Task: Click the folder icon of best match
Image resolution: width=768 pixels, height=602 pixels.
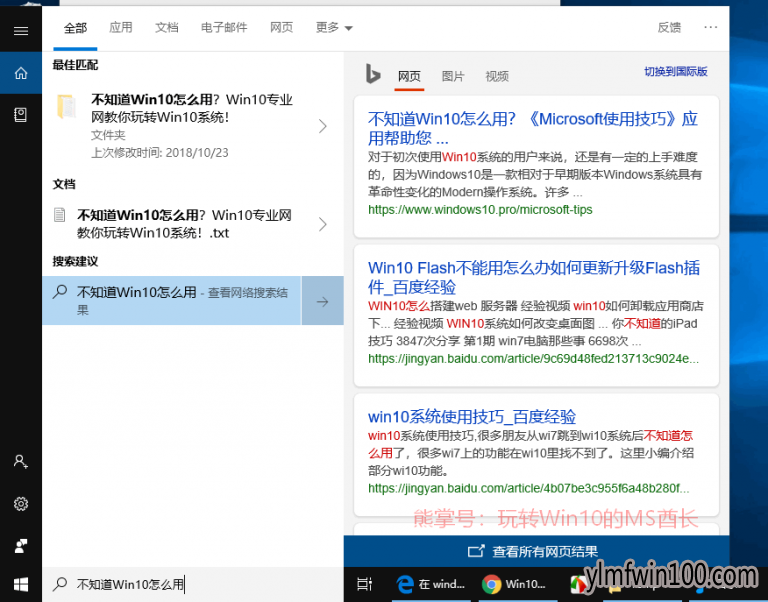Action: (x=67, y=106)
